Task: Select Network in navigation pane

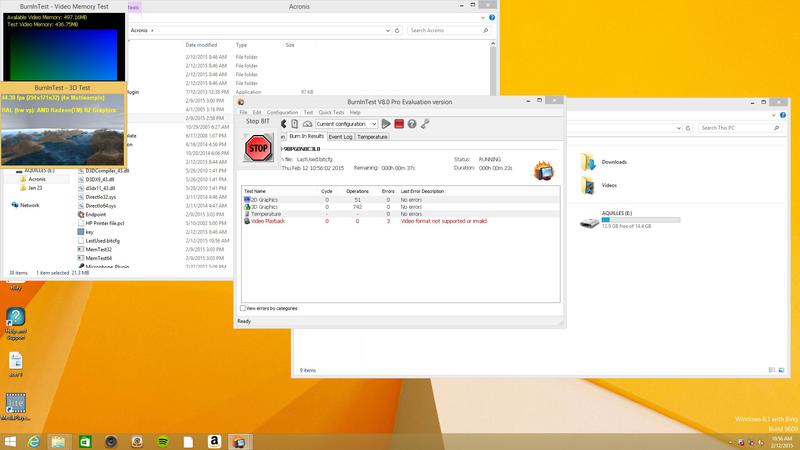Action: [30, 205]
